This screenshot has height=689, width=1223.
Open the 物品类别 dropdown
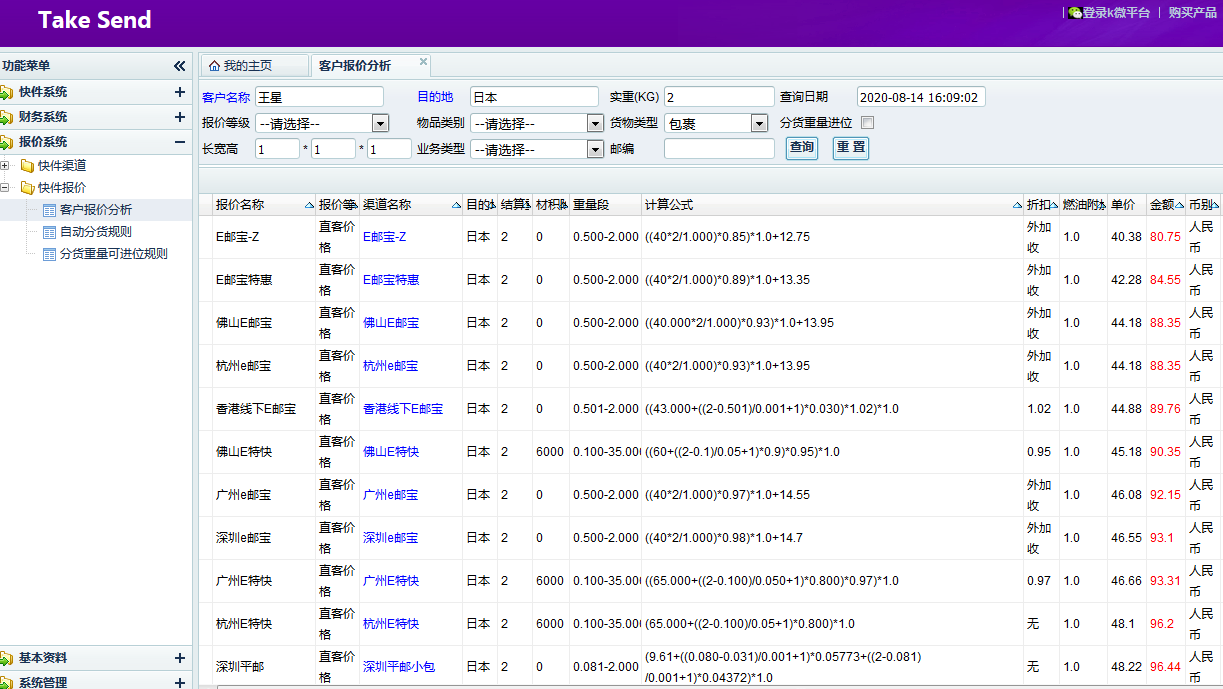tap(595, 124)
